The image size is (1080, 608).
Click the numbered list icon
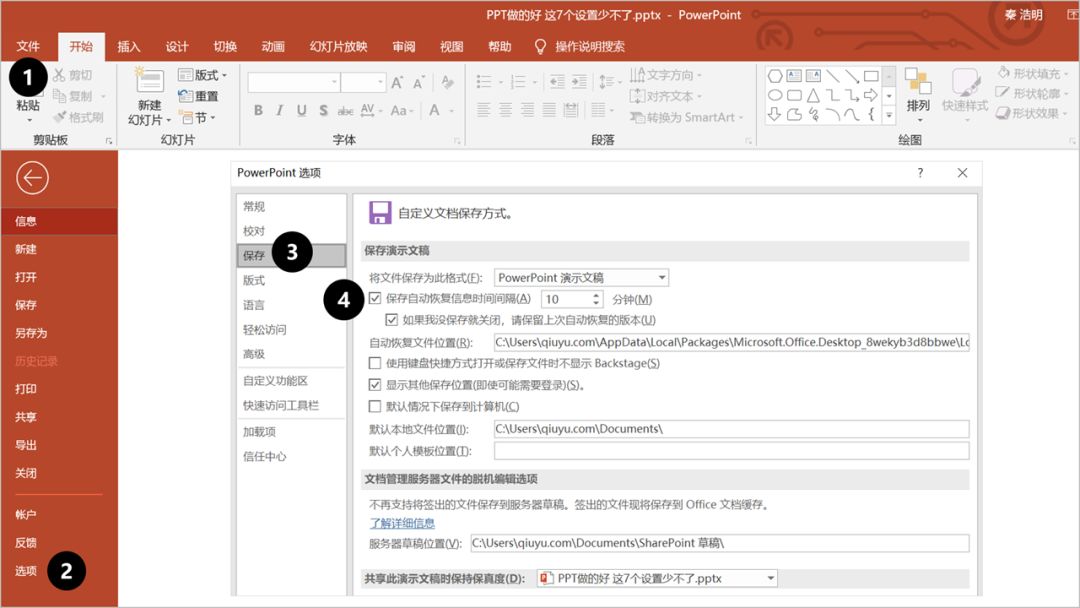519,83
